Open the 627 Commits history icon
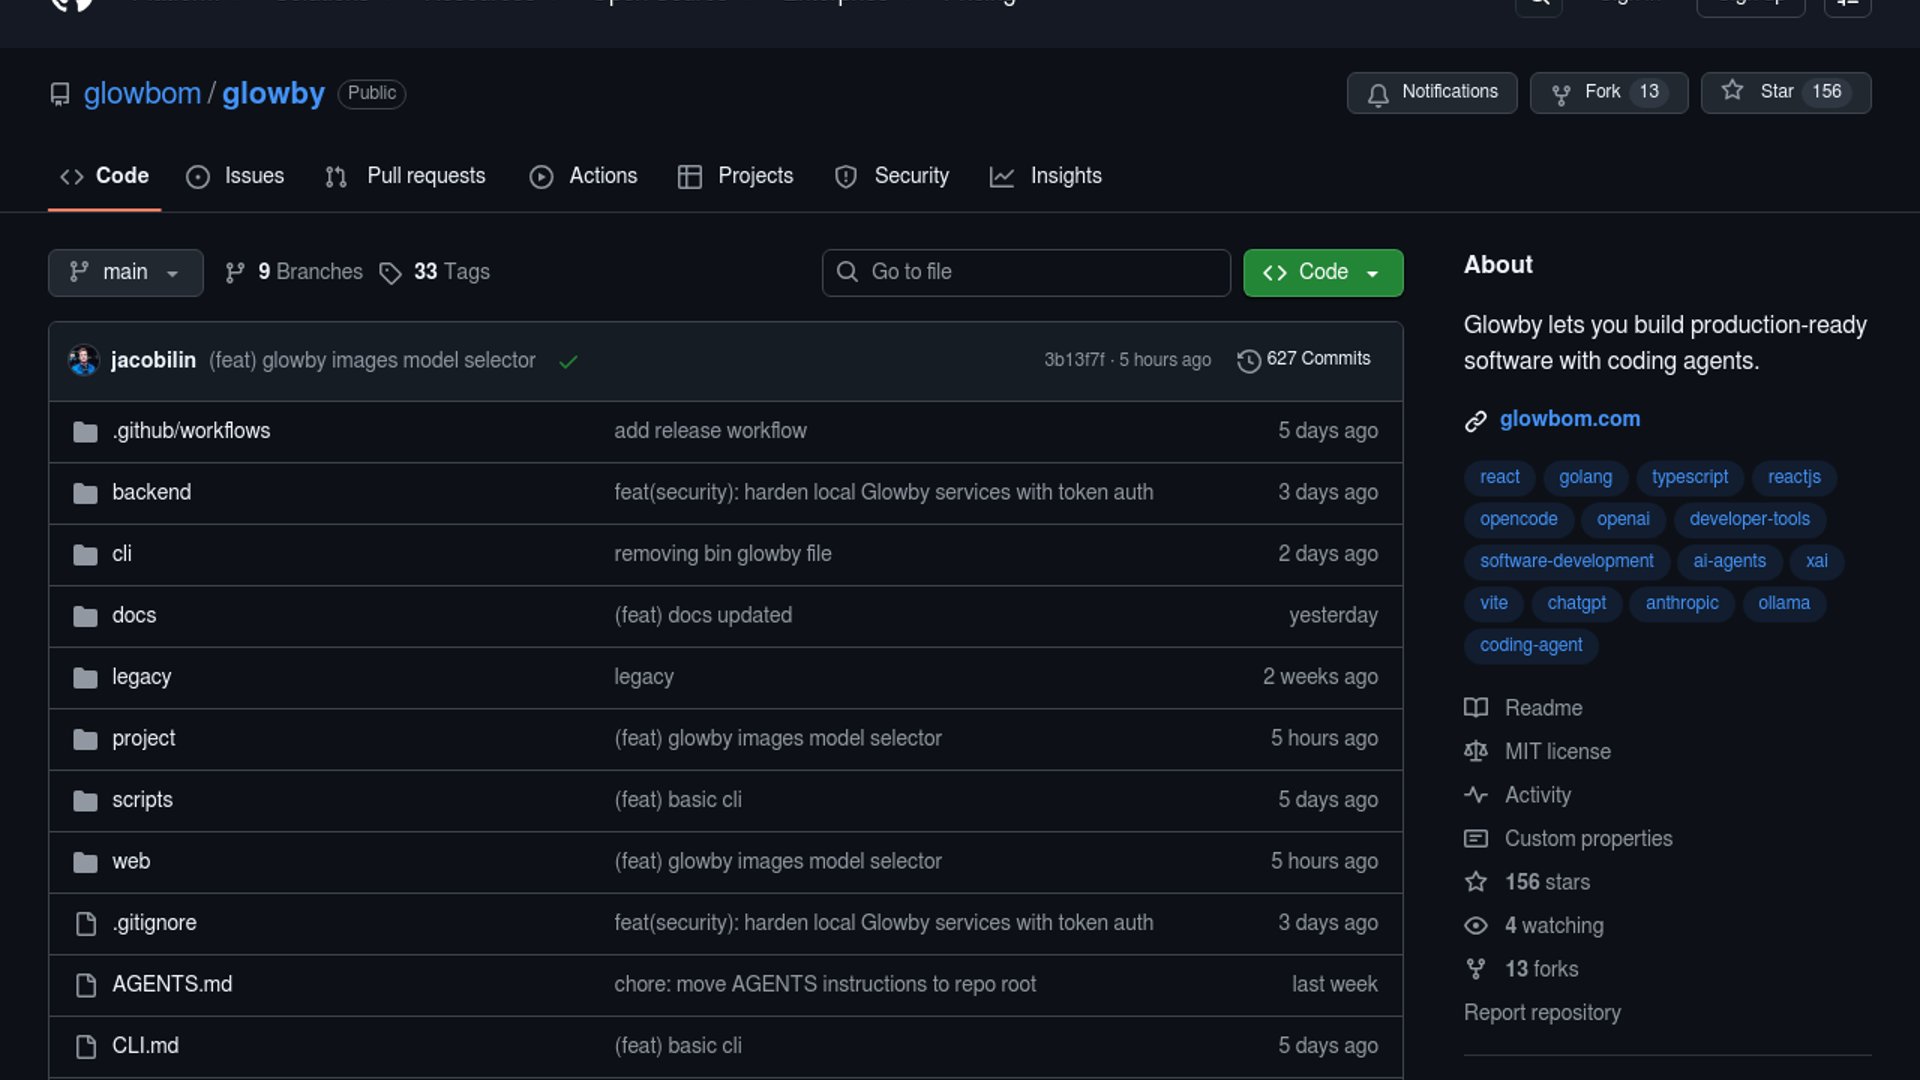 pyautogui.click(x=1248, y=360)
